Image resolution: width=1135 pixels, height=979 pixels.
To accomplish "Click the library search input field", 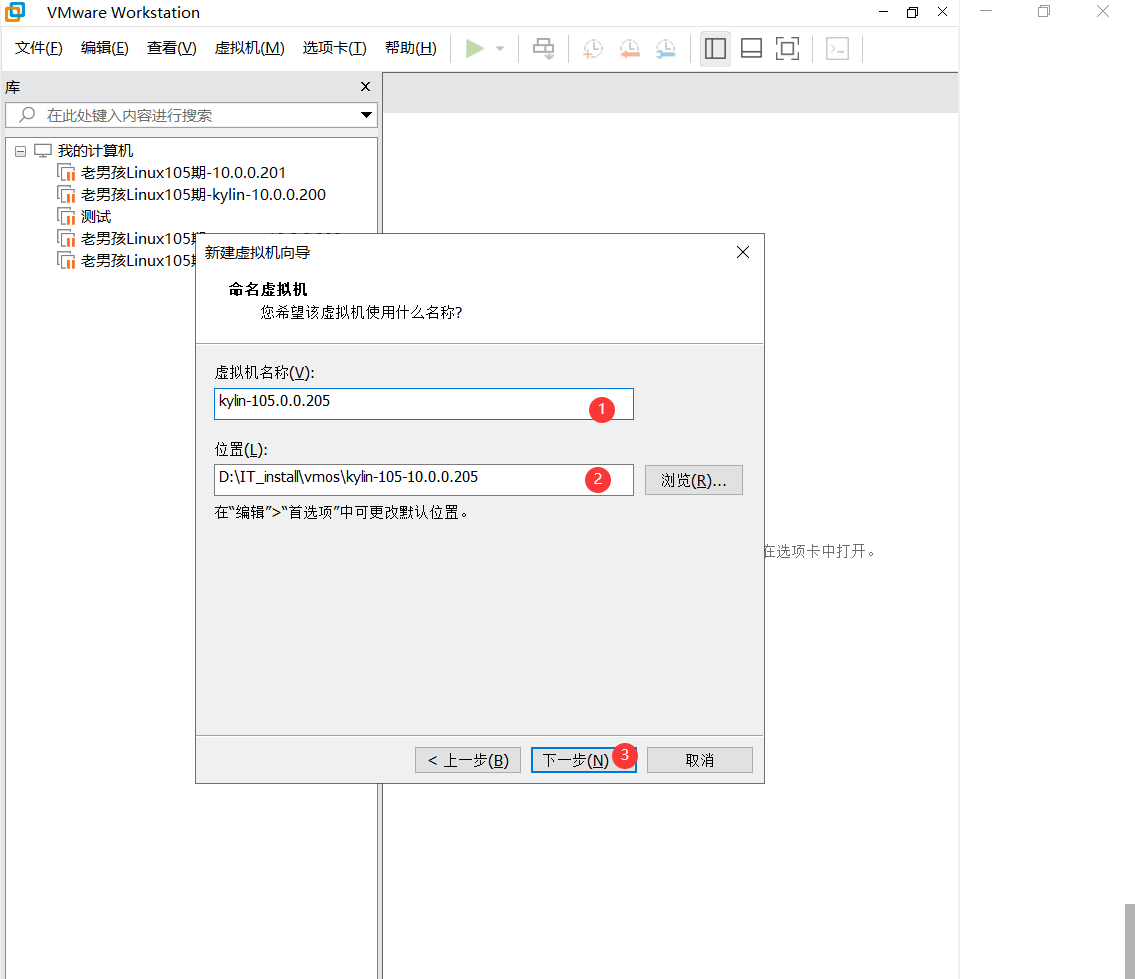I will [x=191, y=115].
